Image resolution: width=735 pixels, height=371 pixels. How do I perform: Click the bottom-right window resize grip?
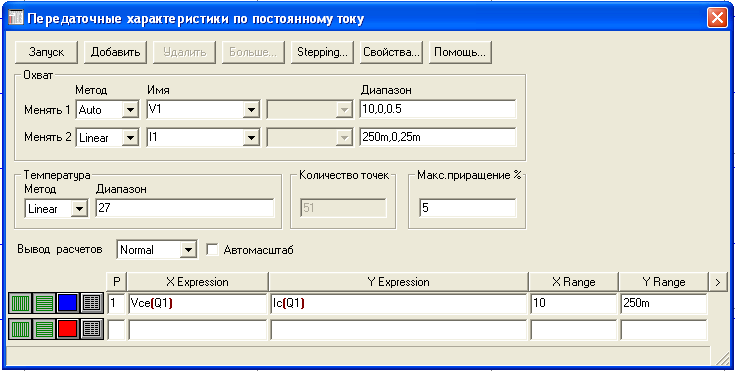[x=720, y=359]
